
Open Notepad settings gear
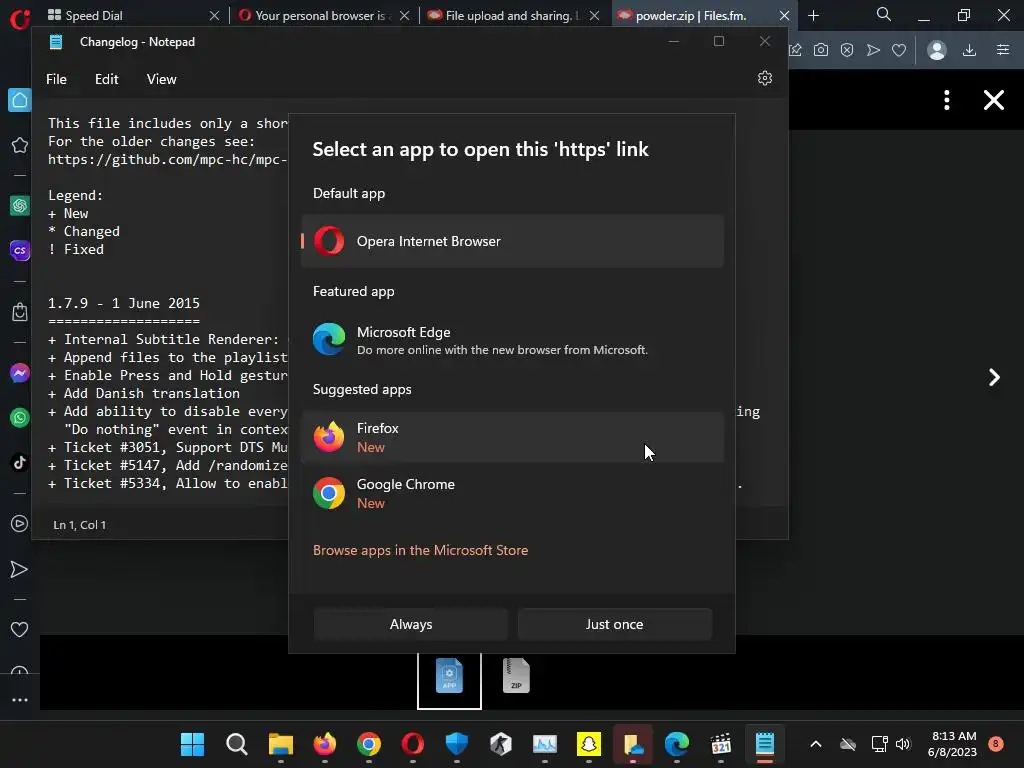coord(765,78)
